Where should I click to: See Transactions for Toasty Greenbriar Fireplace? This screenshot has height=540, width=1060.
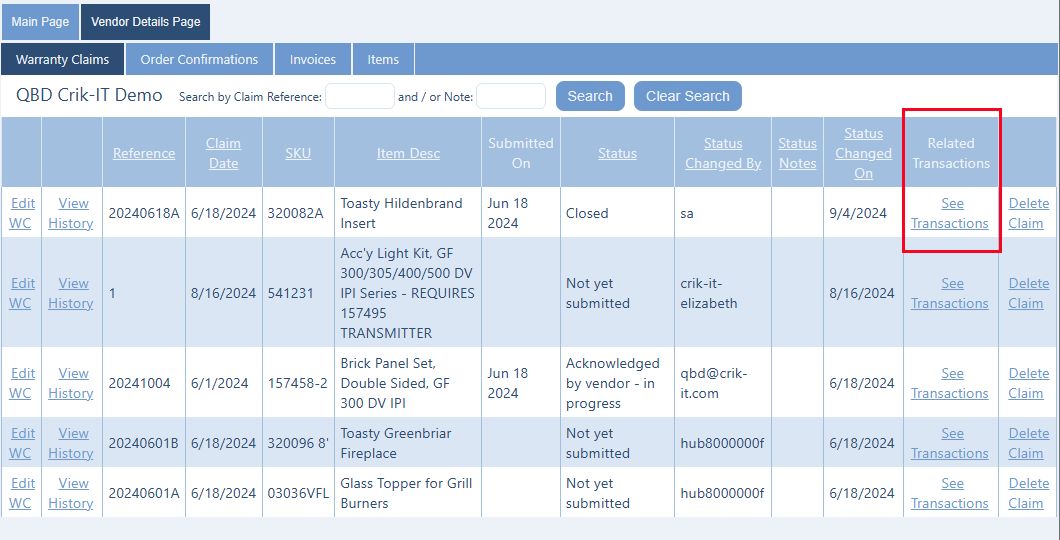point(950,443)
